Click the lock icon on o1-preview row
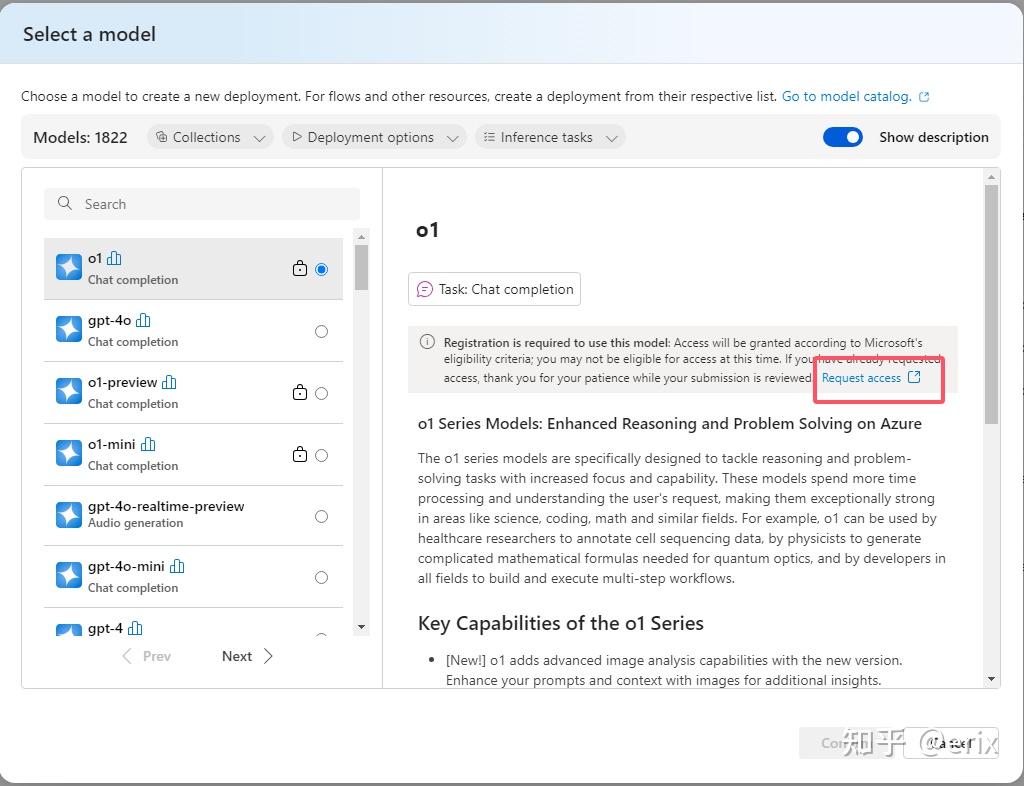This screenshot has height=786, width=1024. click(299, 393)
